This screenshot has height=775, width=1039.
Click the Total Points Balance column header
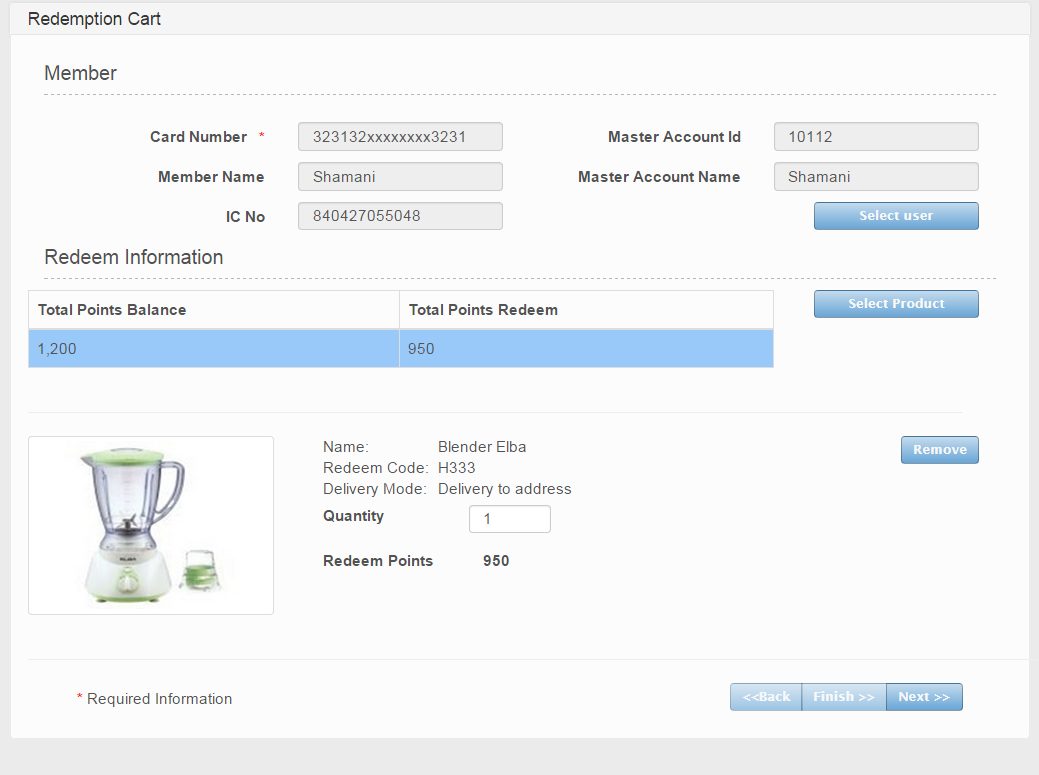click(213, 310)
